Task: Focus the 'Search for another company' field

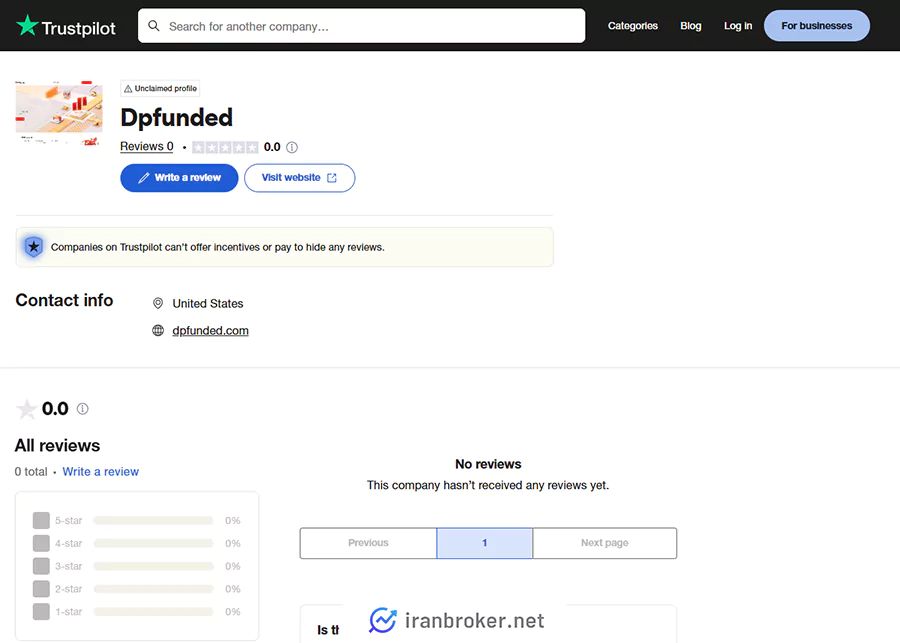Action: coord(362,26)
